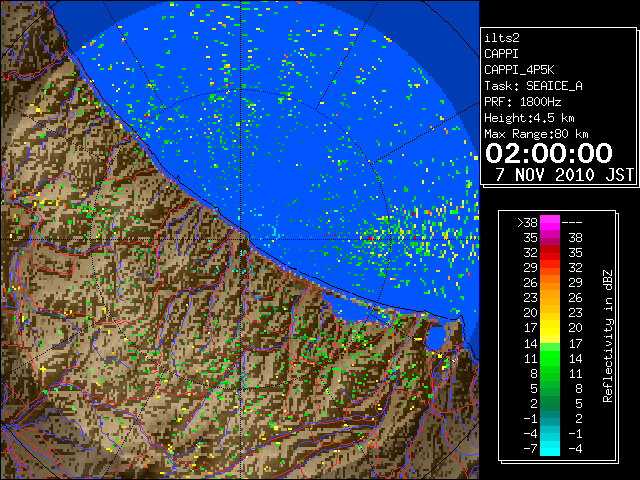The width and height of the screenshot is (640, 480).
Task: Select the 'CAPPI_4P5K' product name text
Action: [x=519, y=70]
